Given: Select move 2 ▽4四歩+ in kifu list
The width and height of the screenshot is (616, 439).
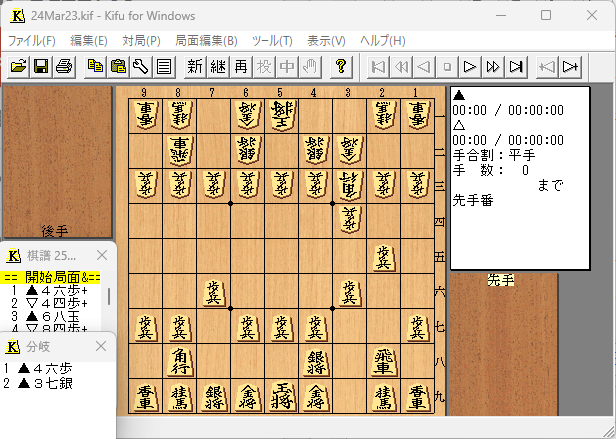Looking at the screenshot, I should [x=50, y=303].
